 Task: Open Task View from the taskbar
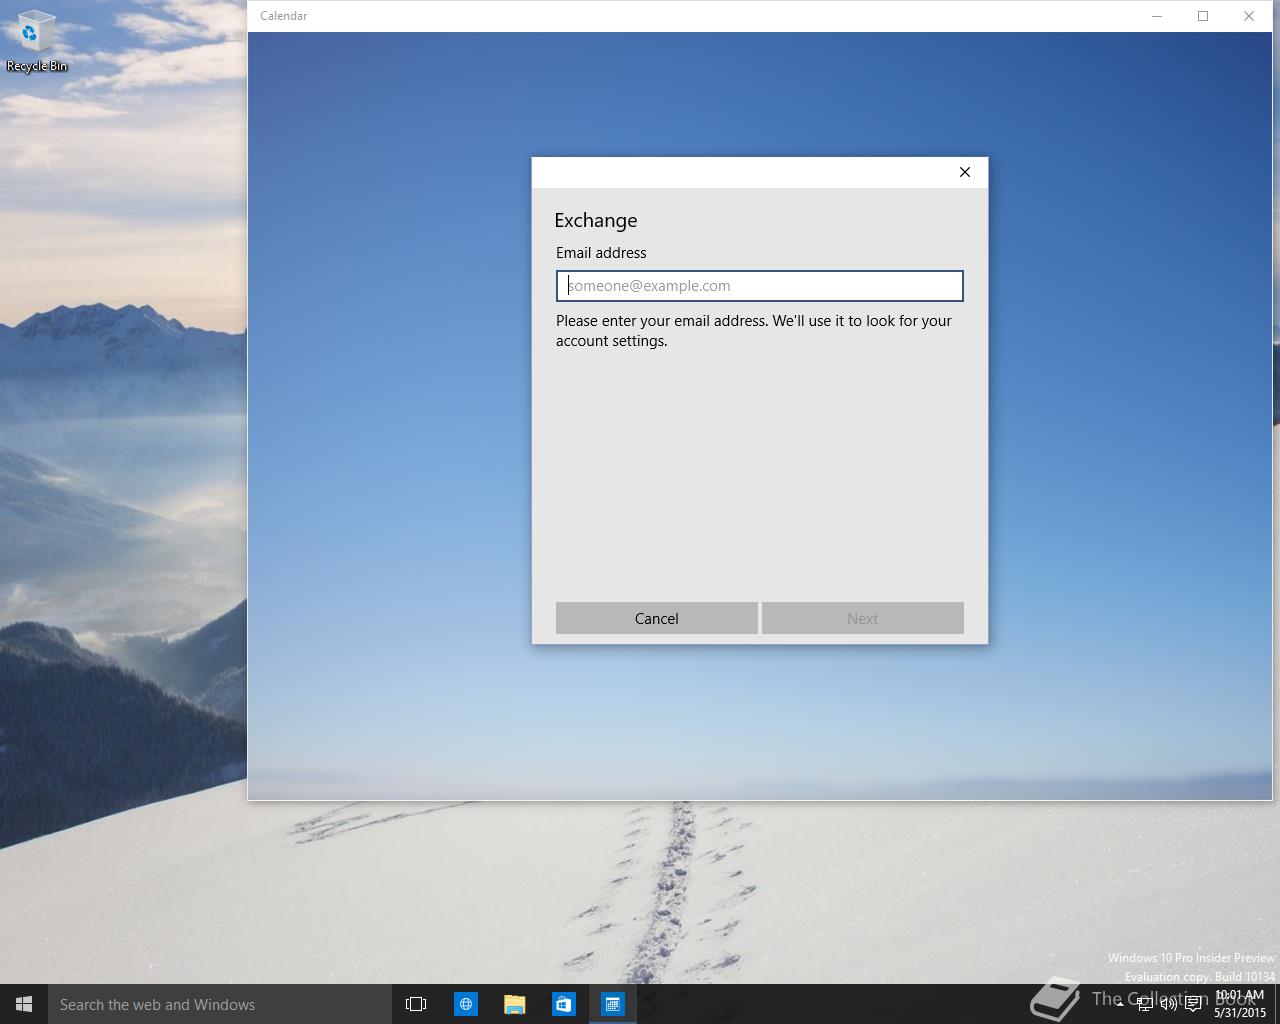tap(416, 1004)
